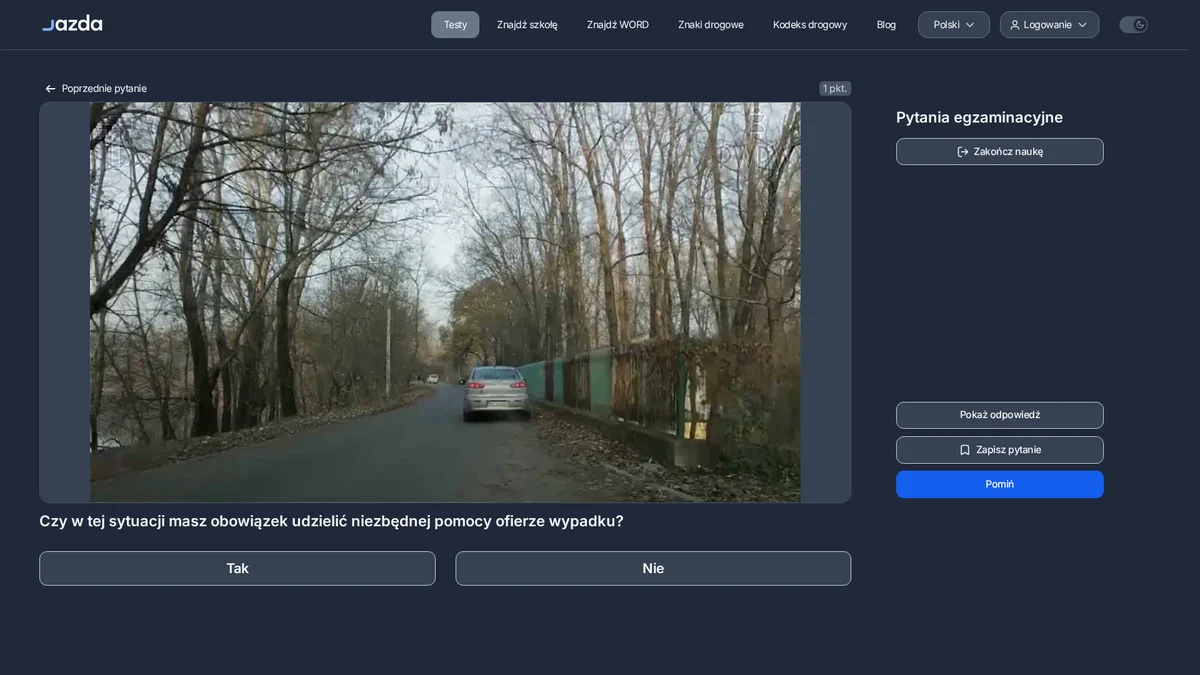Open Kodeks drogowy section
Screen dimensions: 1200x675
[x=810, y=25]
